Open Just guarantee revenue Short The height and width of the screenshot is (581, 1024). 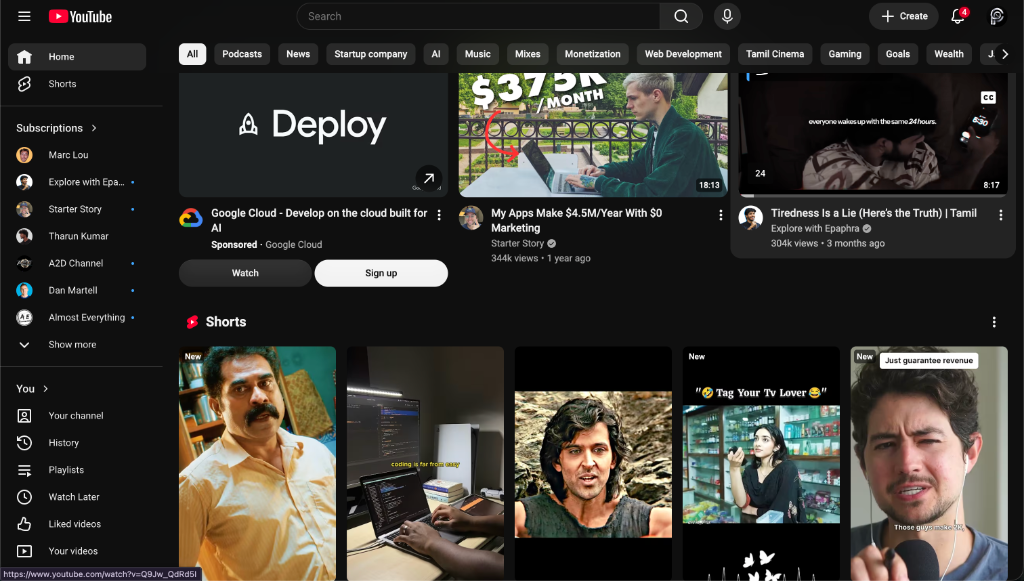pyautogui.click(x=929, y=463)
